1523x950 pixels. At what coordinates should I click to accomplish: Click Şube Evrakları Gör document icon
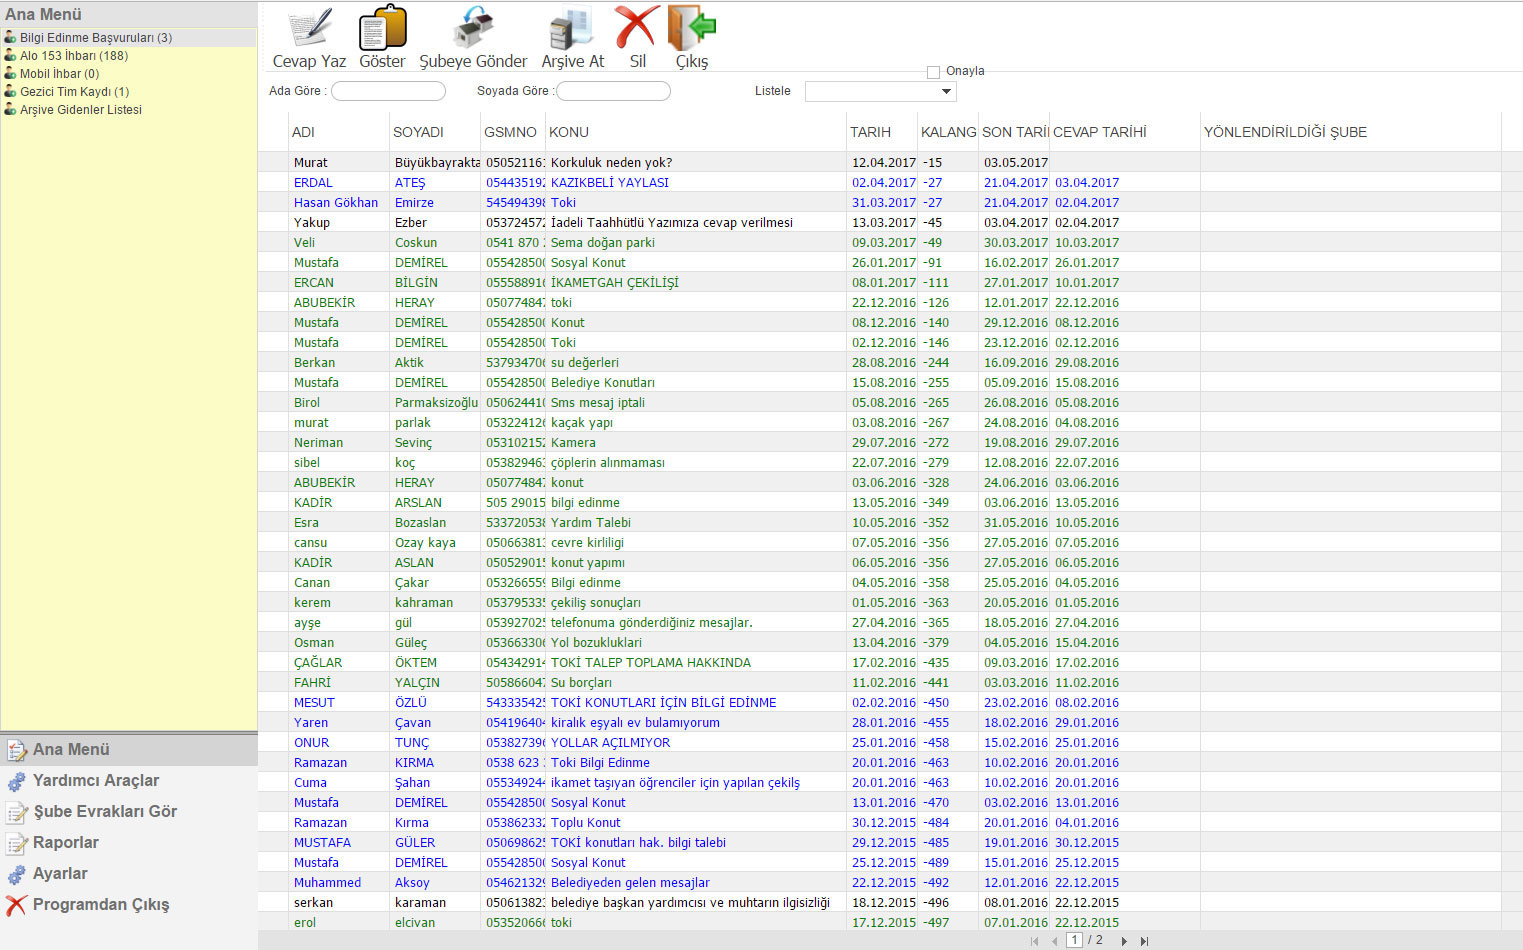pos(16,812)
